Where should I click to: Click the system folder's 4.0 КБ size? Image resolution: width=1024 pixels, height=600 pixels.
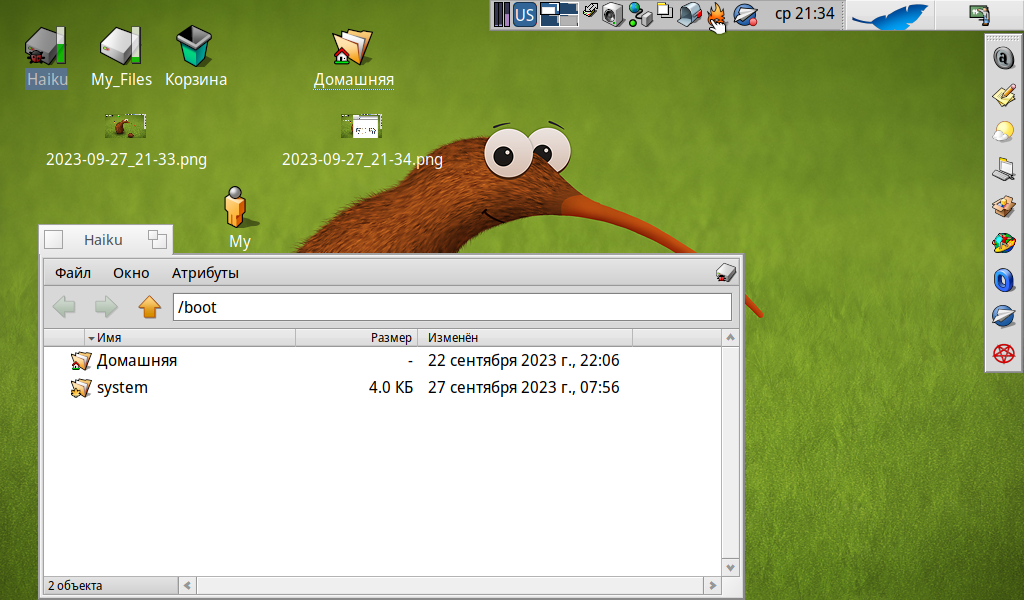(391, 387)
